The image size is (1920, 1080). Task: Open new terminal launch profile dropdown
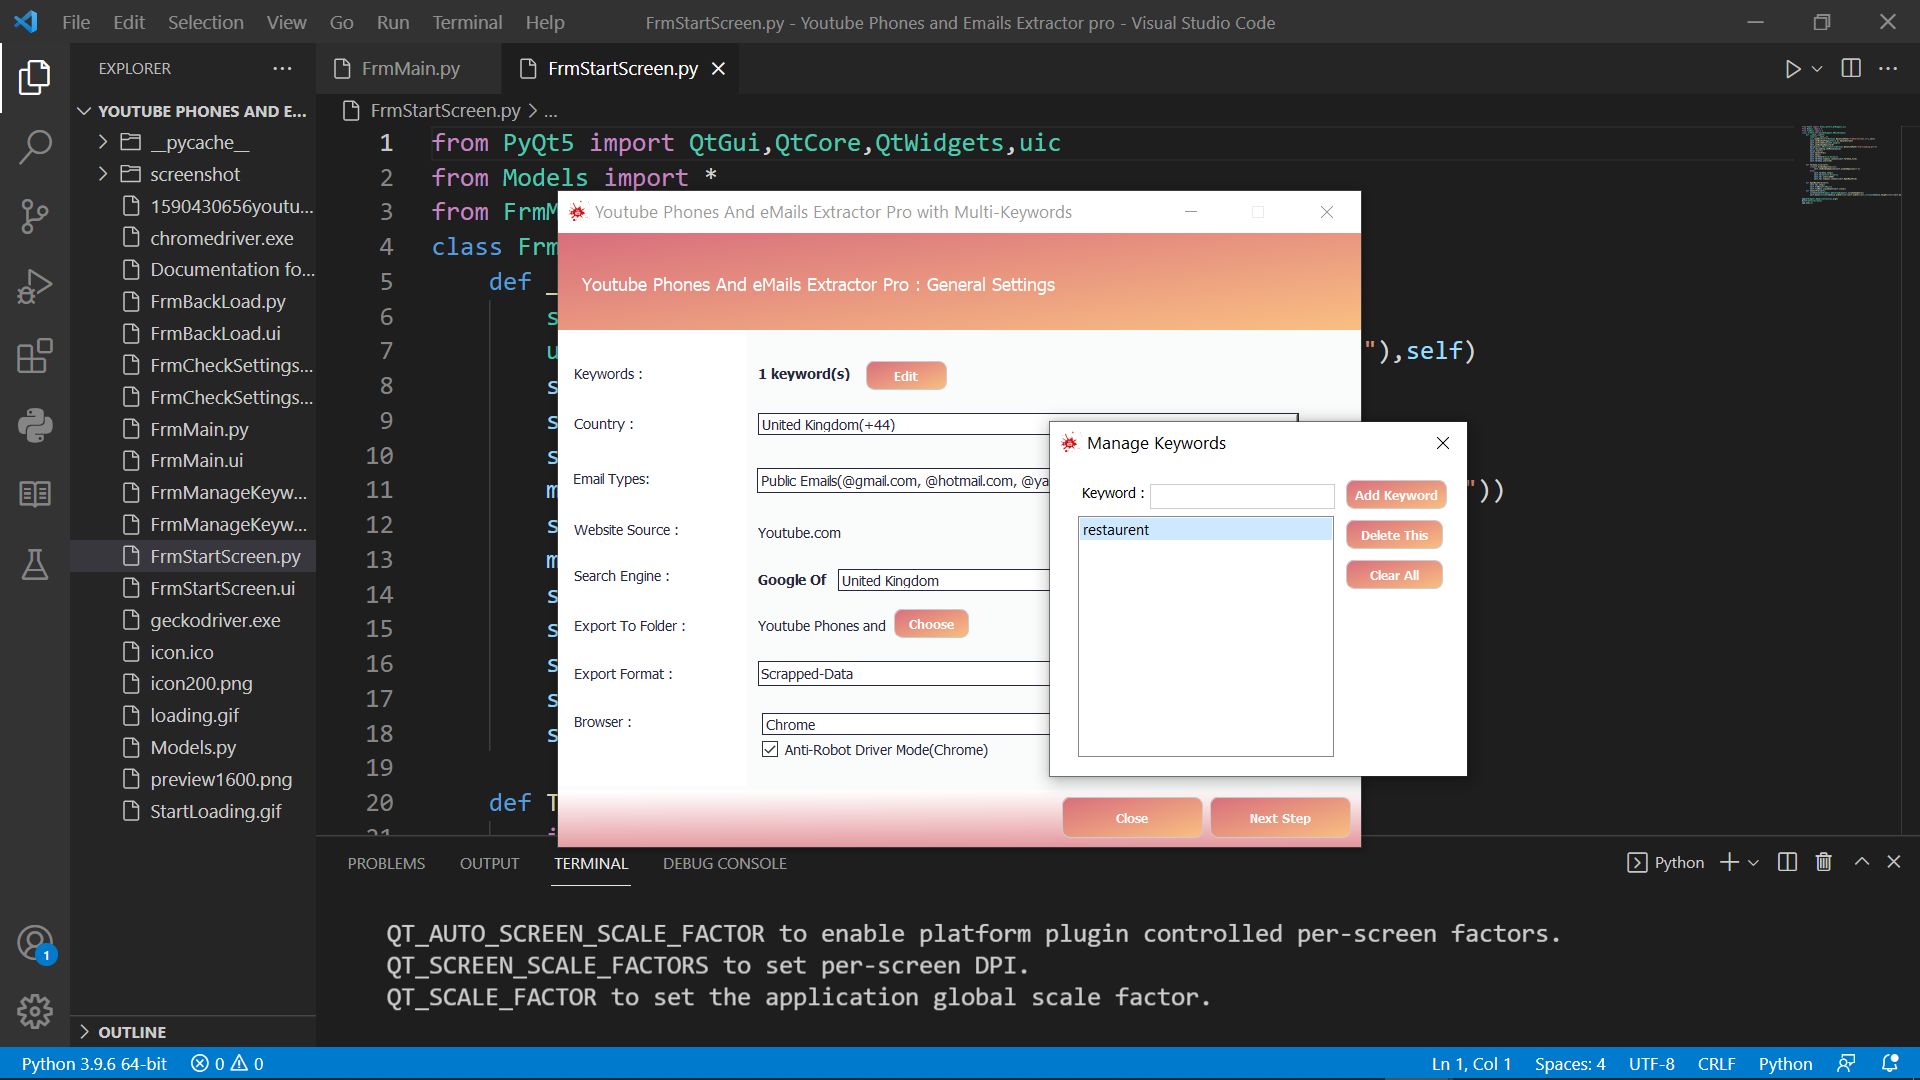[x=1753, y=862]
